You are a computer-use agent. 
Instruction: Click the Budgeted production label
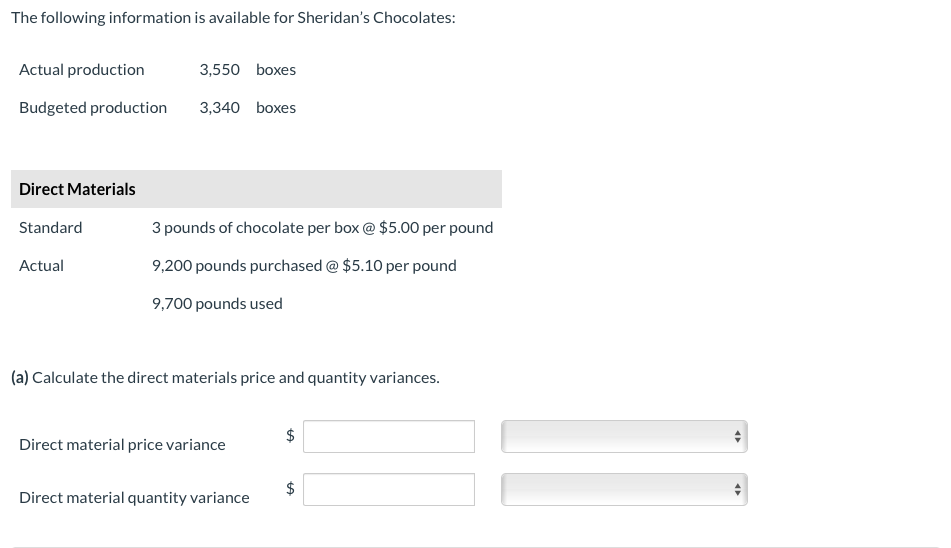pos(93,108)
